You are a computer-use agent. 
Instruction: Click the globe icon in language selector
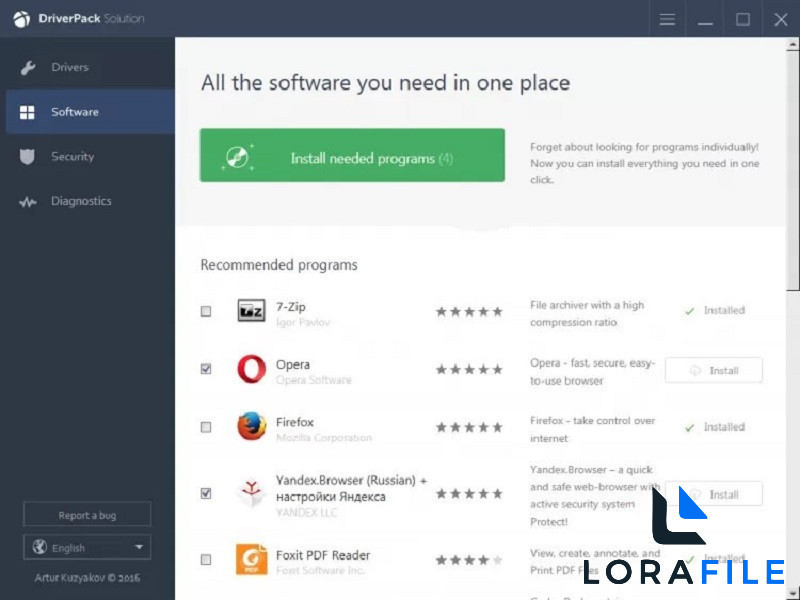pos(40,547)
